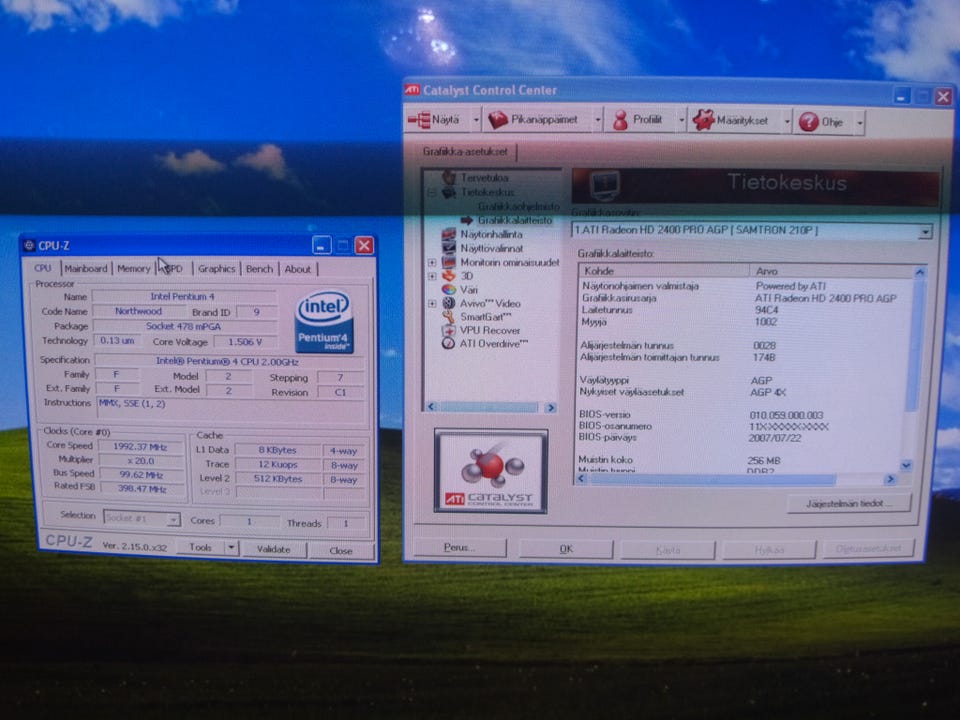The height and width of the screenshot is (720, 960).
Task: Click the Intel Pentium 4 logo
Action: 324,321
